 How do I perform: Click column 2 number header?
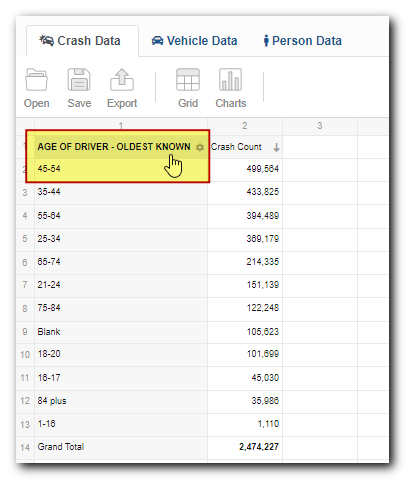point(245,126)
